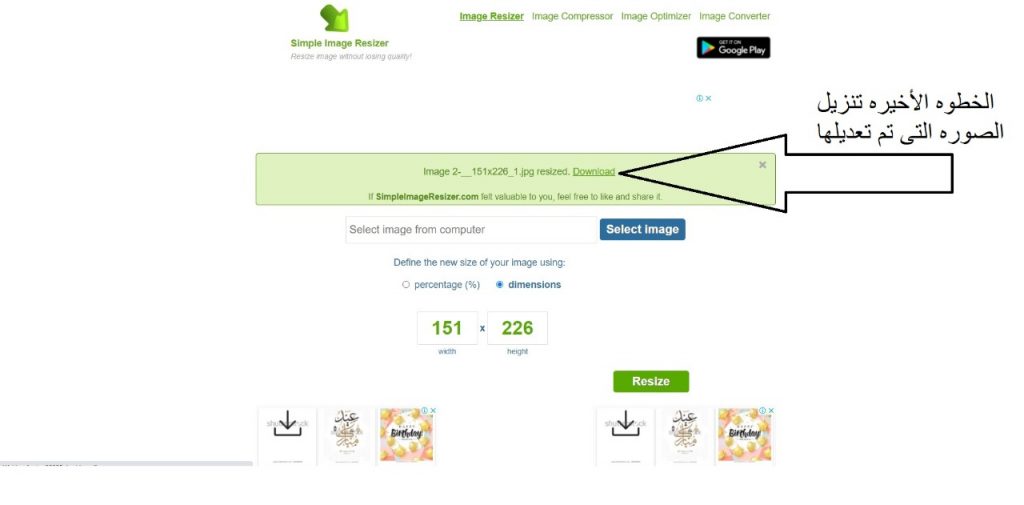Click the Simple Image Resizer green logo
Screen dimensions: 1024x505
[334, 18]
